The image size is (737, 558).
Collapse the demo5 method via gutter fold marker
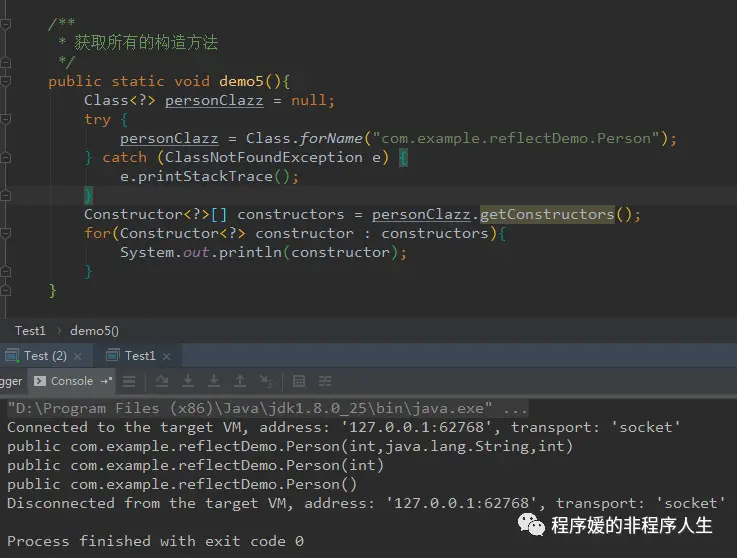coord(6,81)
